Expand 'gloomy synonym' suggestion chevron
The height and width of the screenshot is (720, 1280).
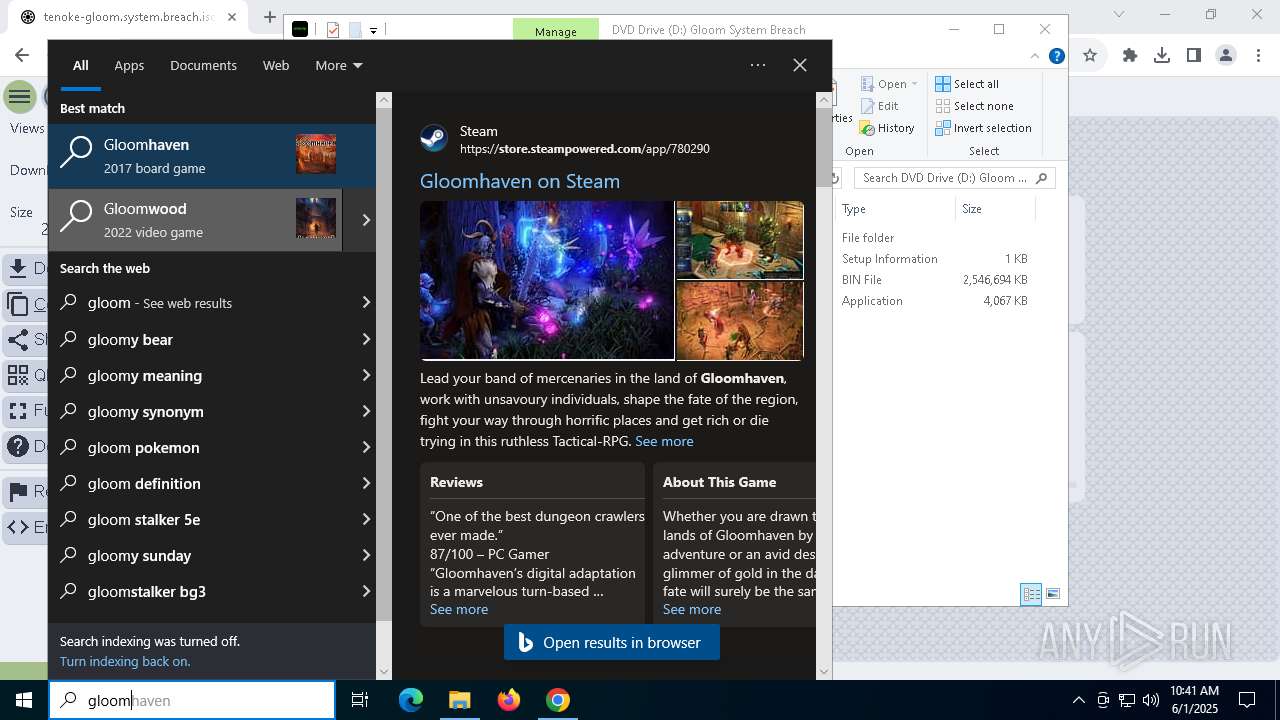point(366,411)
